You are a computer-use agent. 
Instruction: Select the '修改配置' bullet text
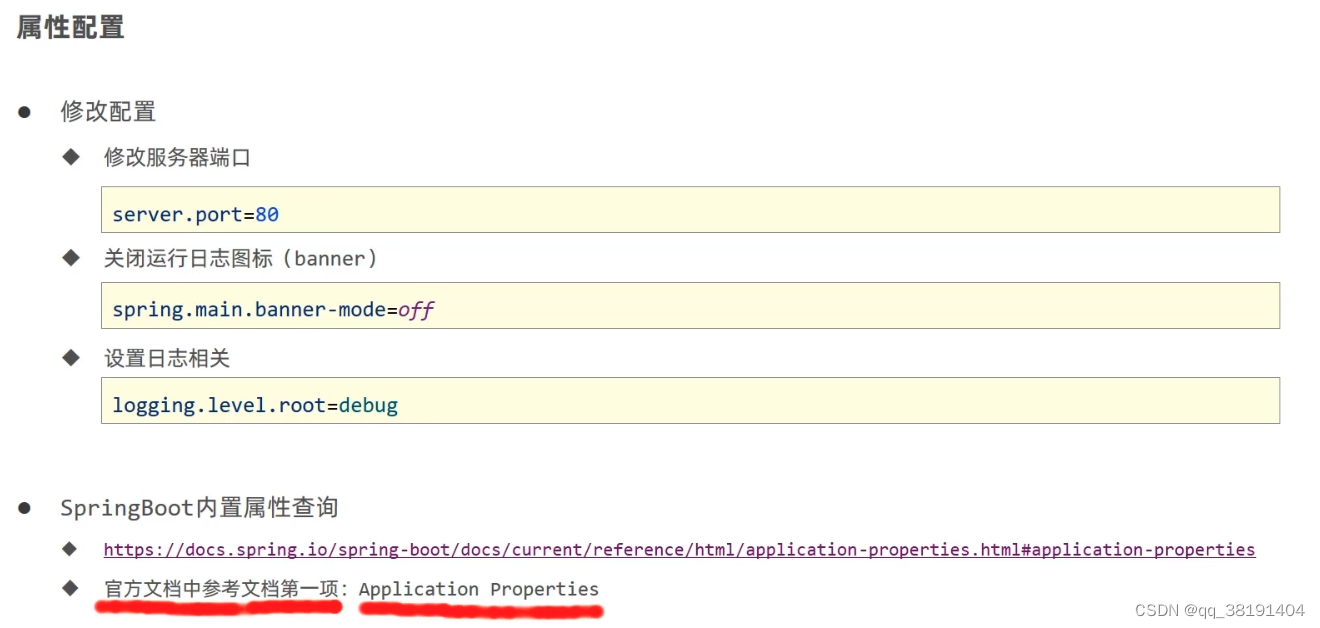click(x=108, y=111)
